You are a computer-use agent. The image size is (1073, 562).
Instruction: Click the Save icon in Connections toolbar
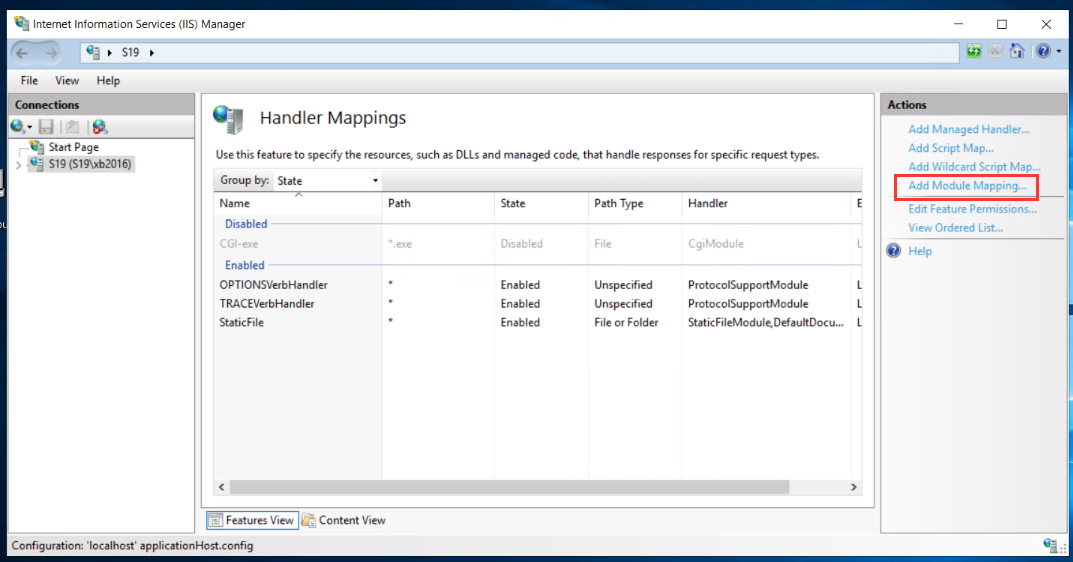click(x=46, y=127)
